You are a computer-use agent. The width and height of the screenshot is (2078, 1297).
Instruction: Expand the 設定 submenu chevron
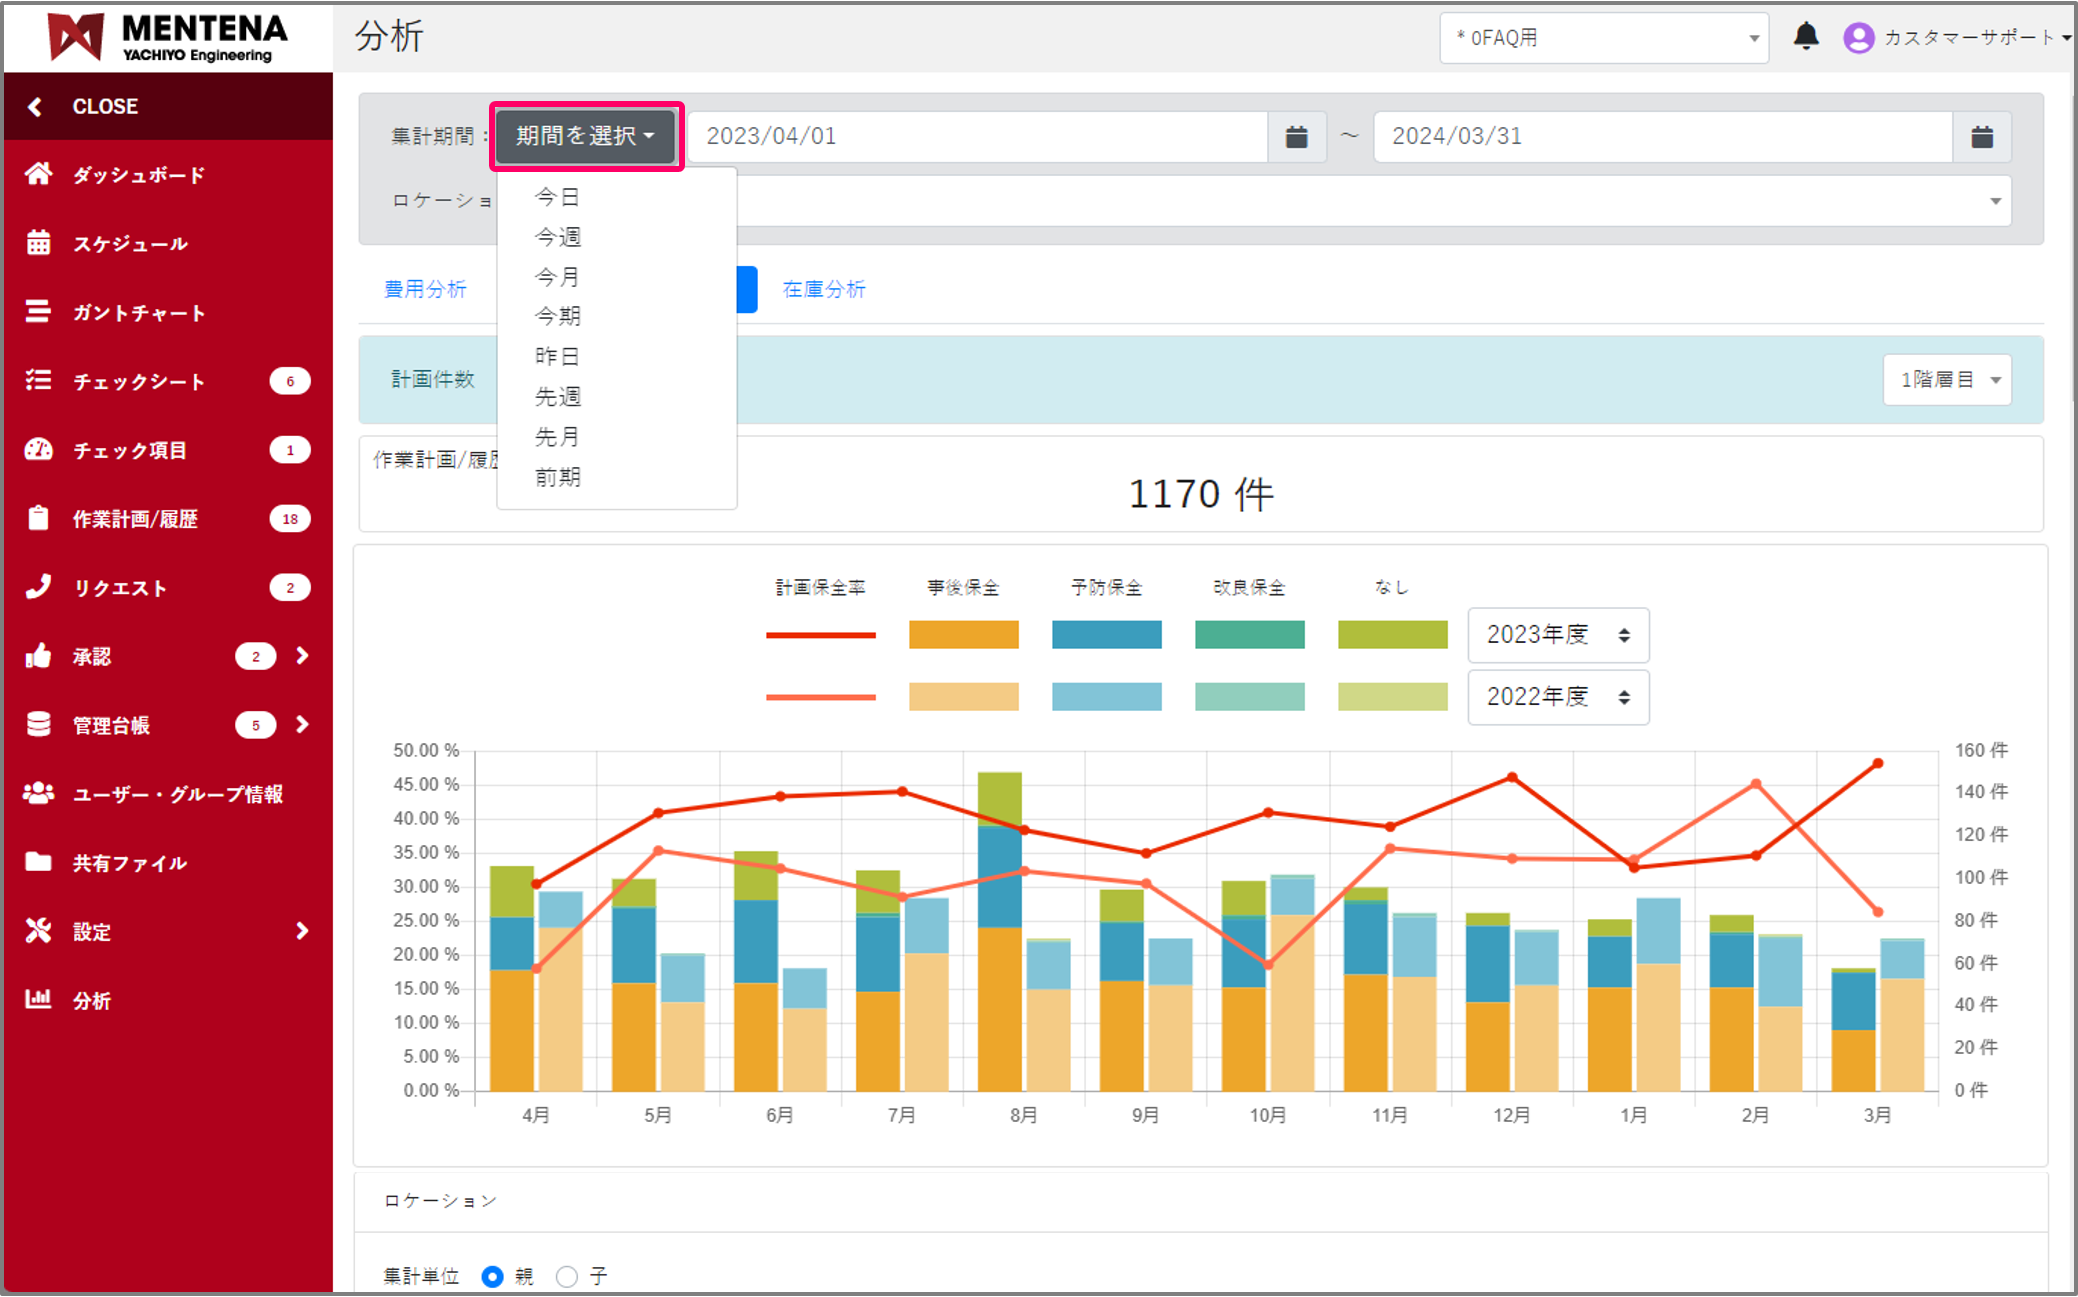(x=302, y=931)
